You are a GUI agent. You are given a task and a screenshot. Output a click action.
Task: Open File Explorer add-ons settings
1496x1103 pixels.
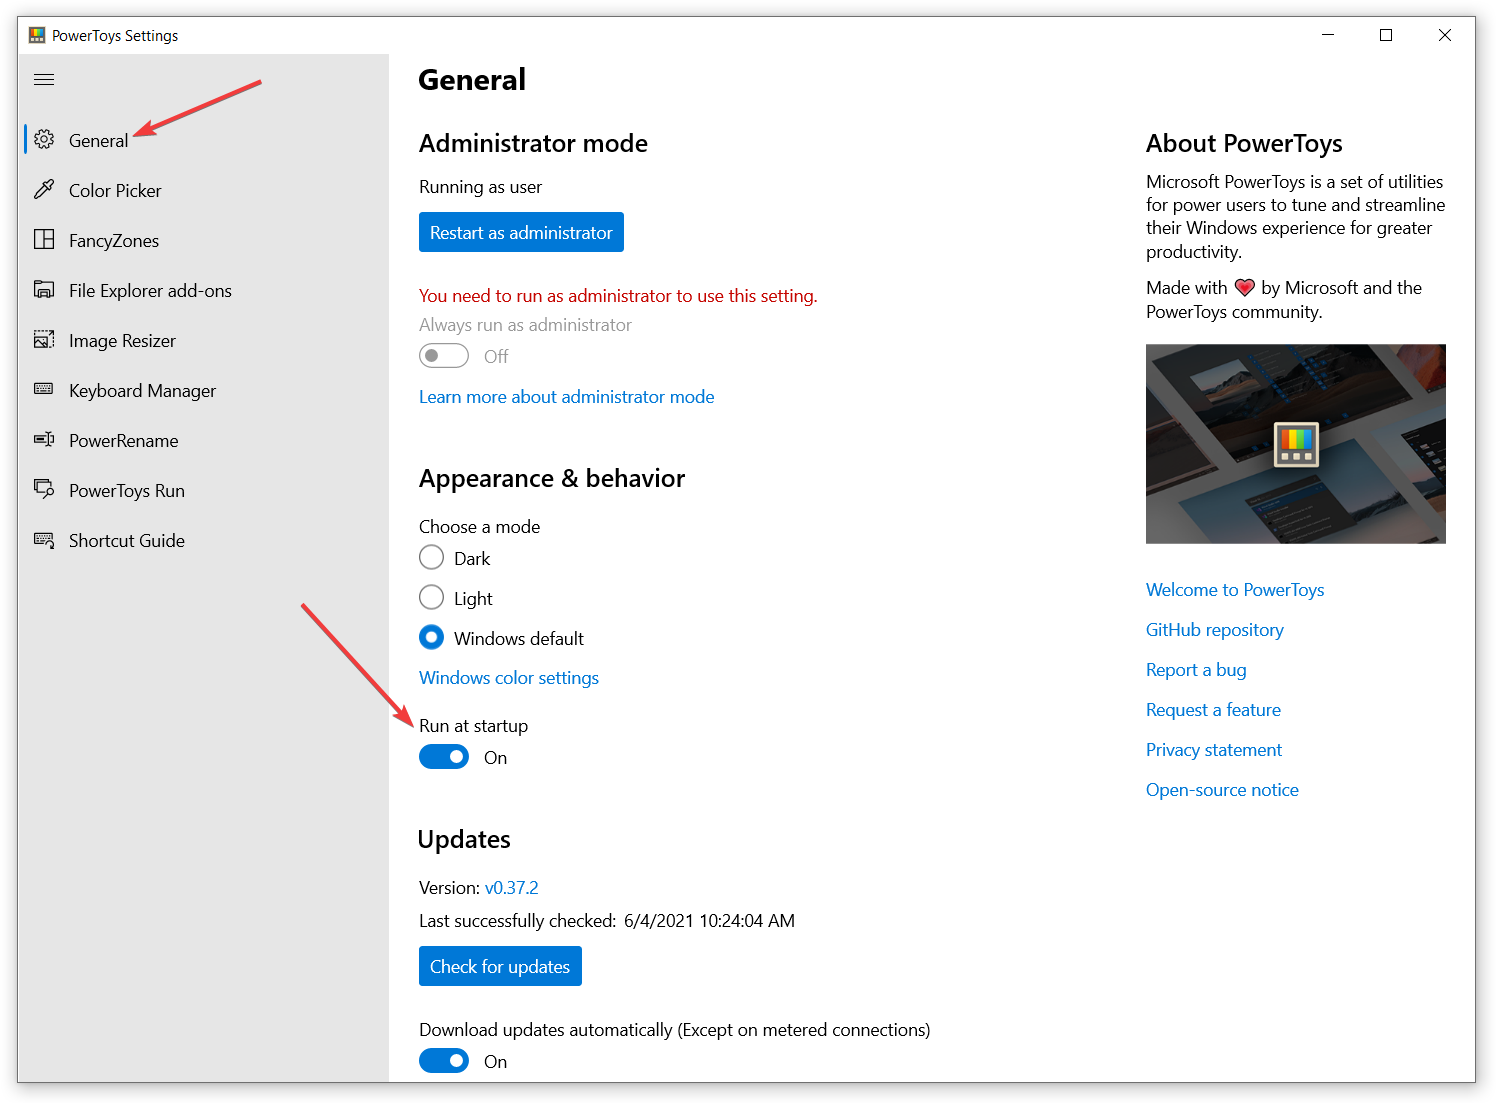pos(204,290)
